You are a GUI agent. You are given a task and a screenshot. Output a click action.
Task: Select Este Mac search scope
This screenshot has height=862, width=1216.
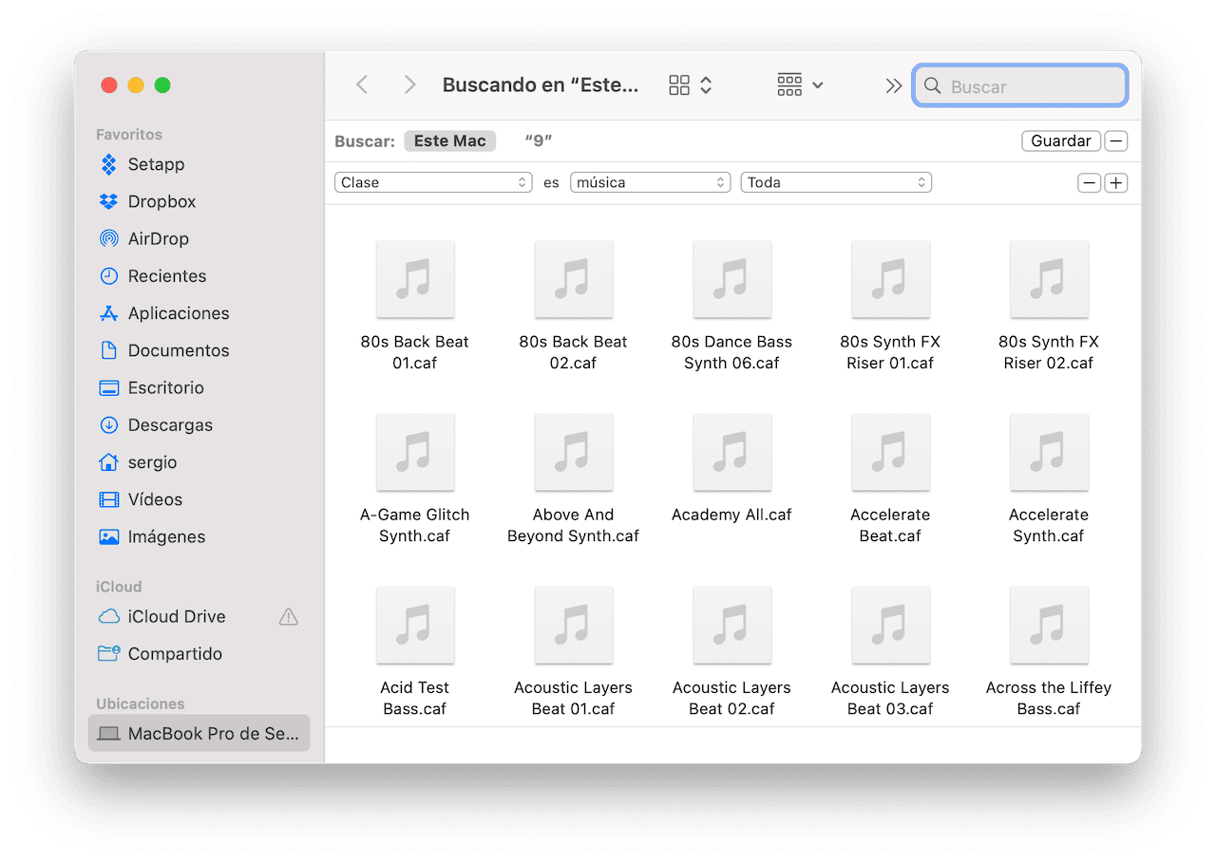coord(450,141)
